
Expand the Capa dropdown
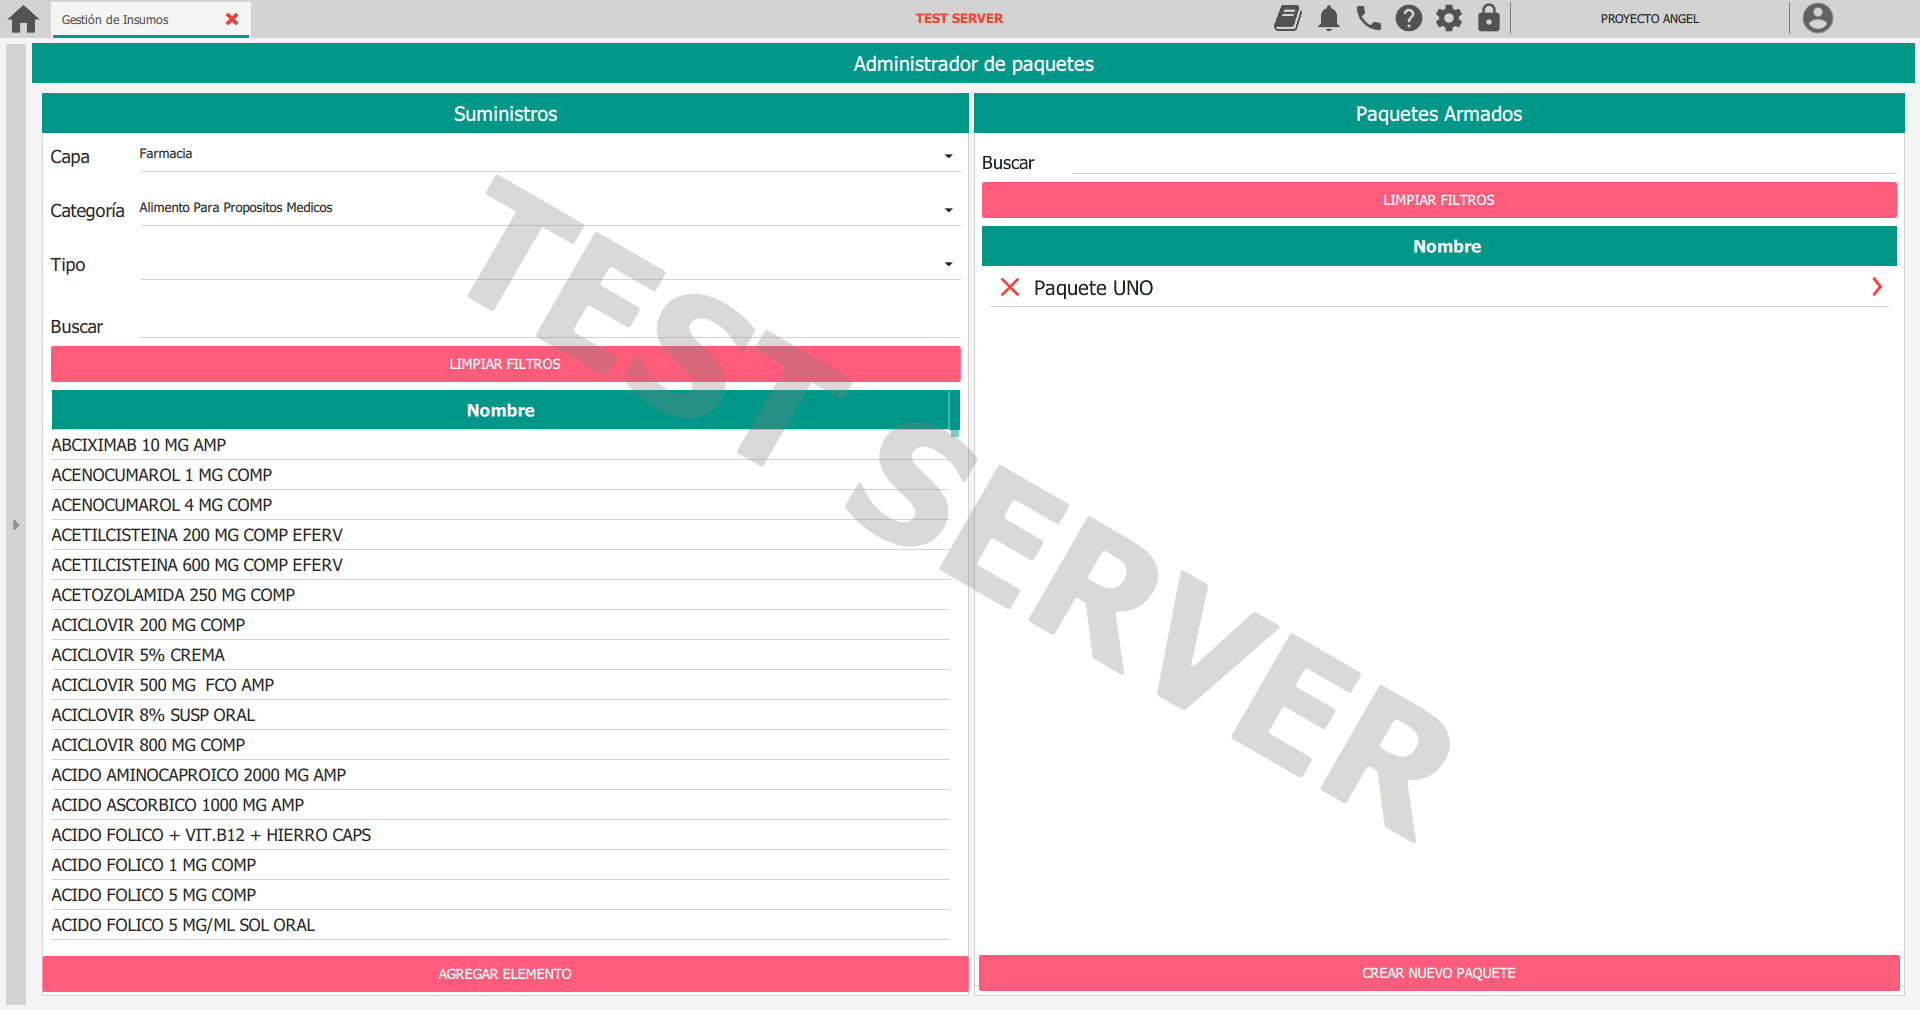coord(948,156)
